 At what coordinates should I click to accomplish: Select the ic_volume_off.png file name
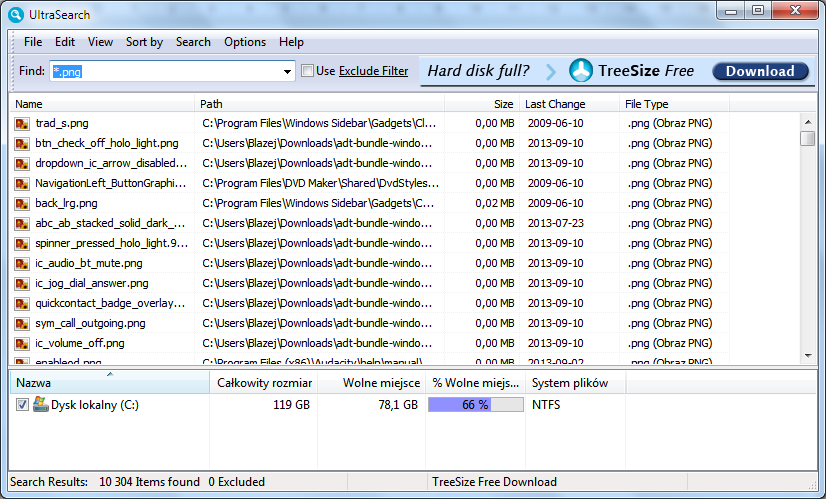[80, 344]
